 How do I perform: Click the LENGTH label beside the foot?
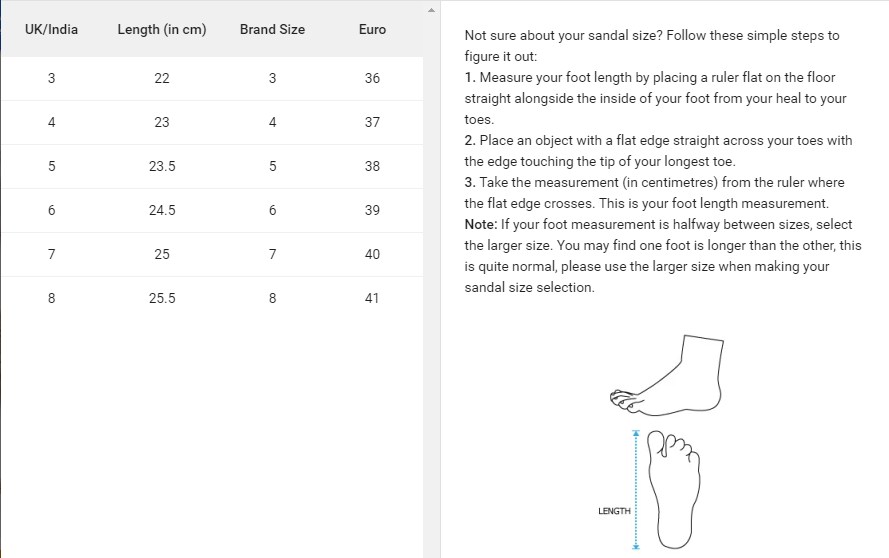(614, 511)
